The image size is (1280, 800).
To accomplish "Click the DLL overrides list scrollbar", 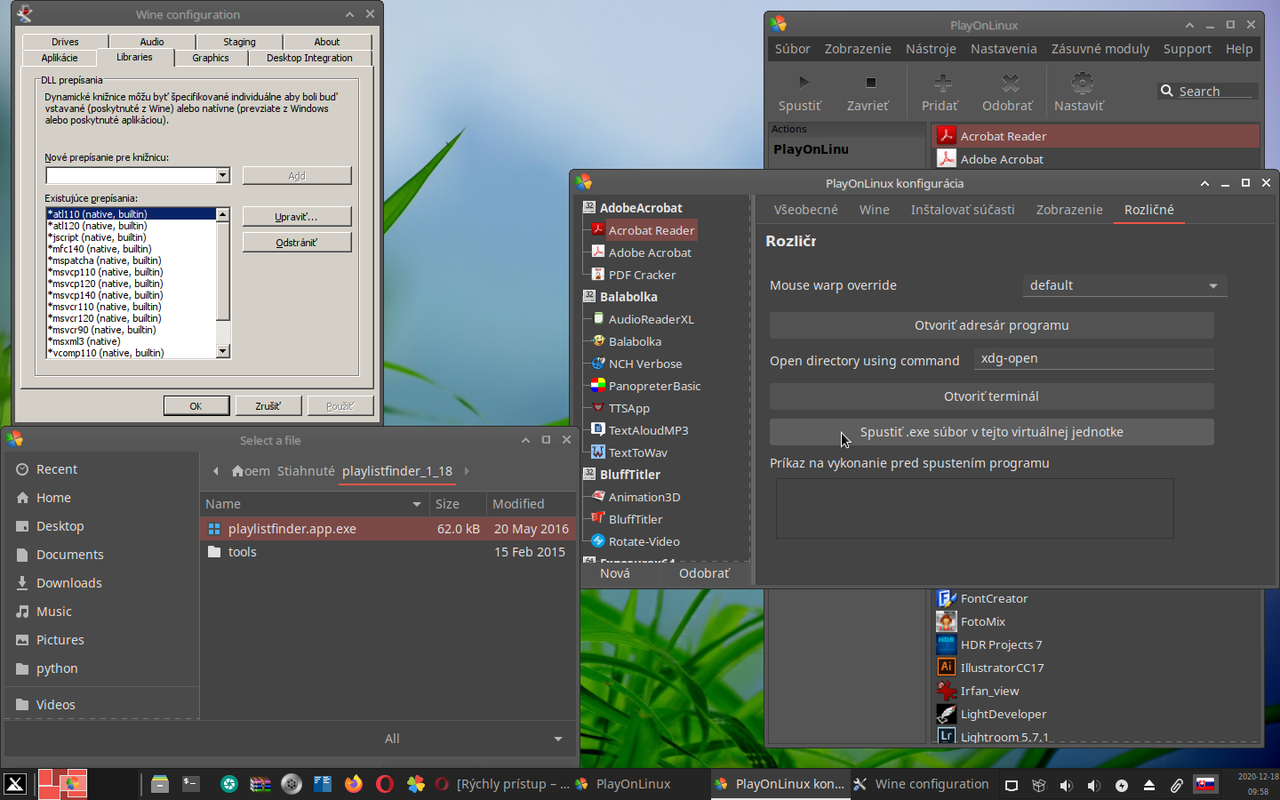I will [x=223, y=283].
